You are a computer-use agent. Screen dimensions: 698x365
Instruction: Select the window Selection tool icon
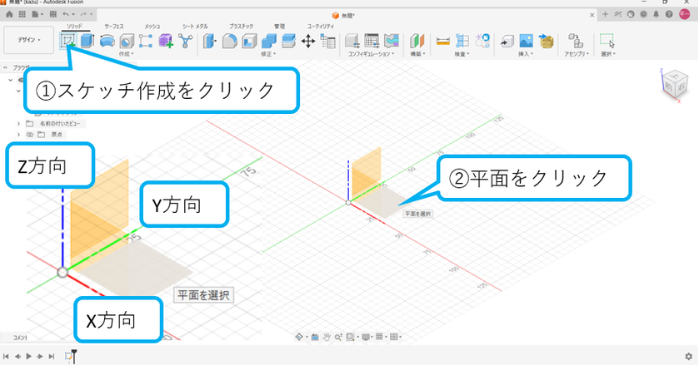click(607, 41)
